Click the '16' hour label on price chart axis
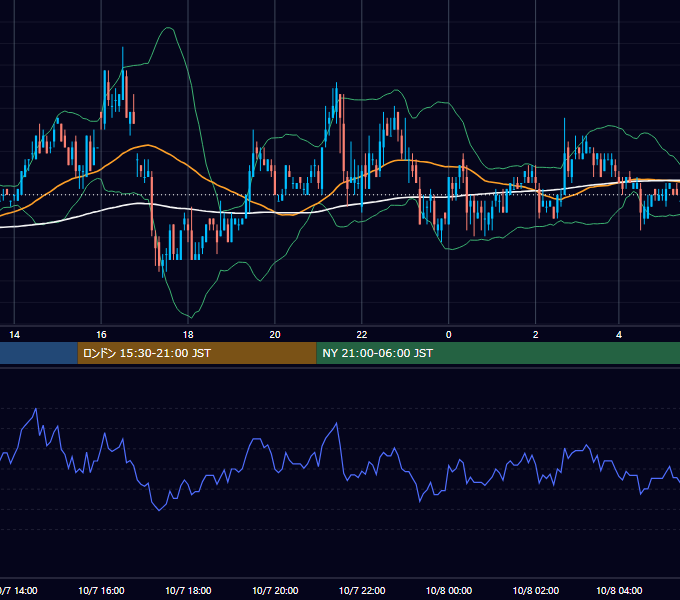 pos(101,335)
